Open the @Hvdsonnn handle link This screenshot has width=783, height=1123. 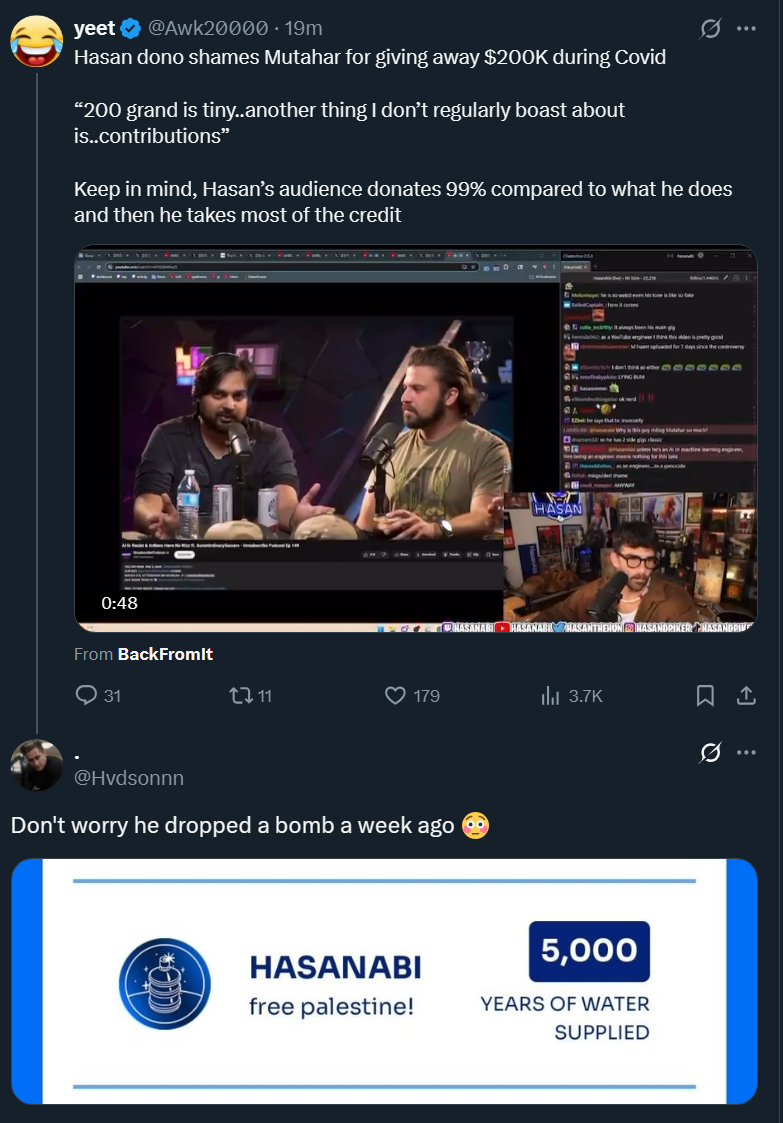click(x=129, y=778)
